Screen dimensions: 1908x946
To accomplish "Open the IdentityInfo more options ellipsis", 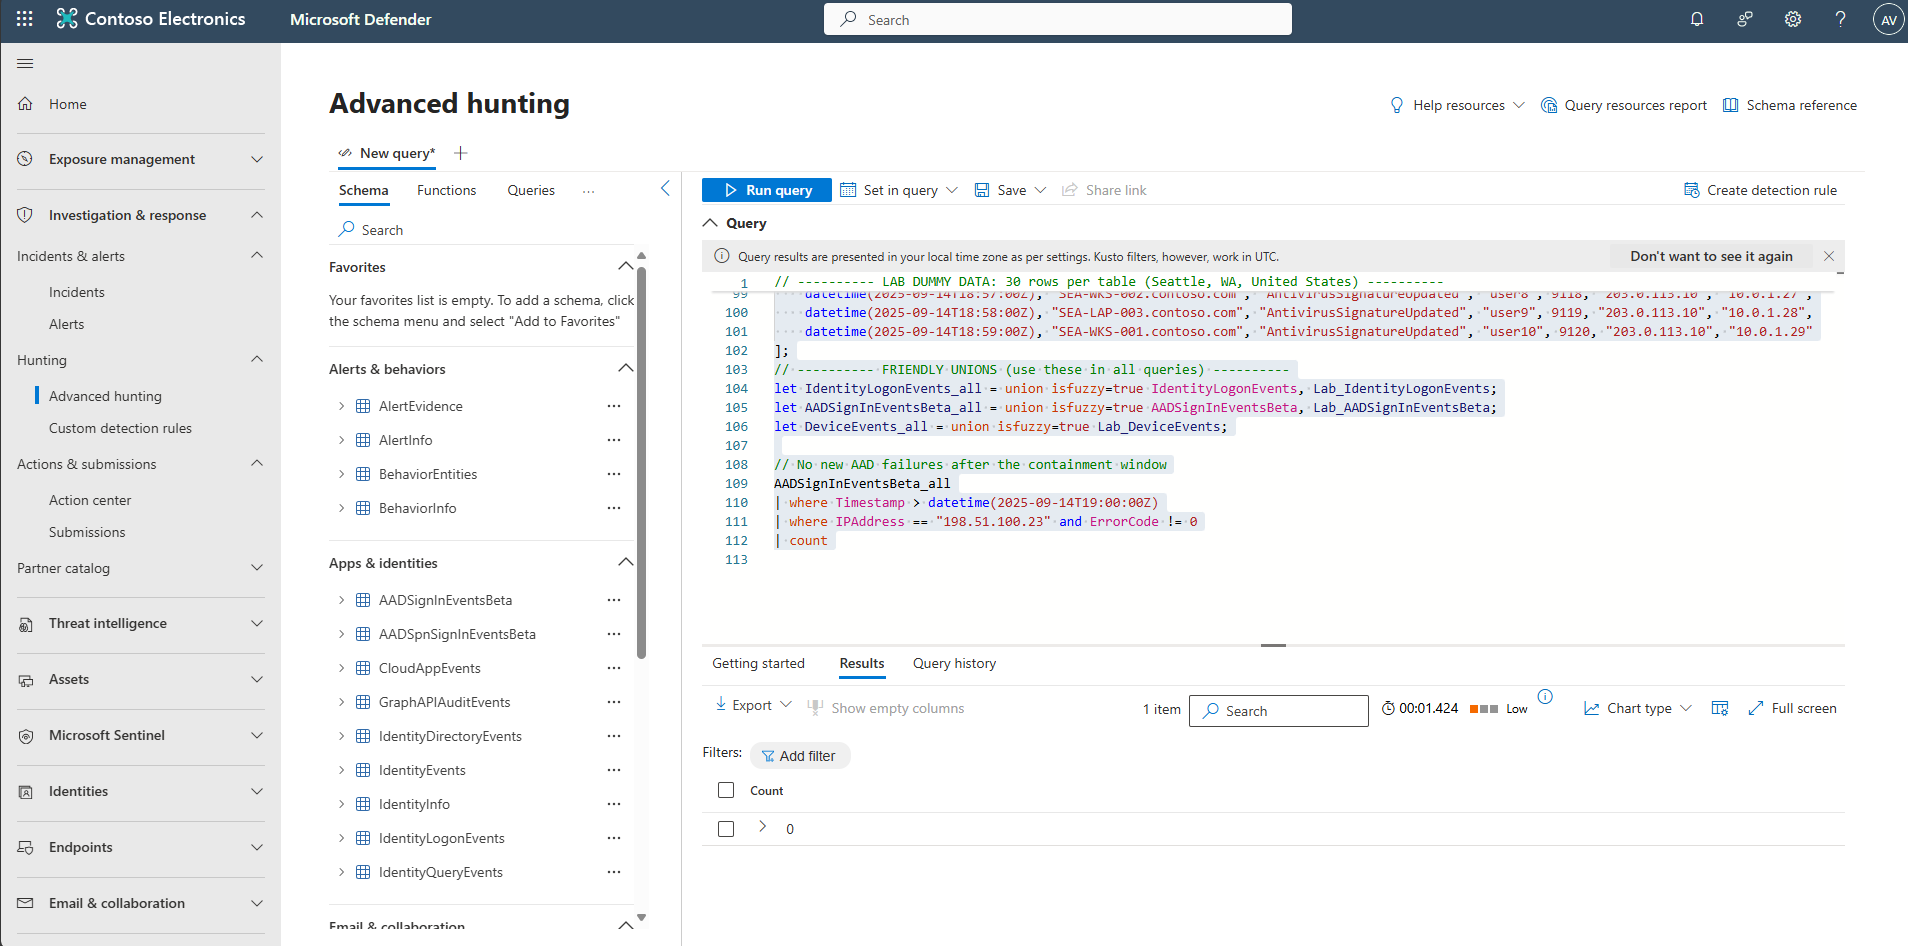I will click(x=614, y=804).
